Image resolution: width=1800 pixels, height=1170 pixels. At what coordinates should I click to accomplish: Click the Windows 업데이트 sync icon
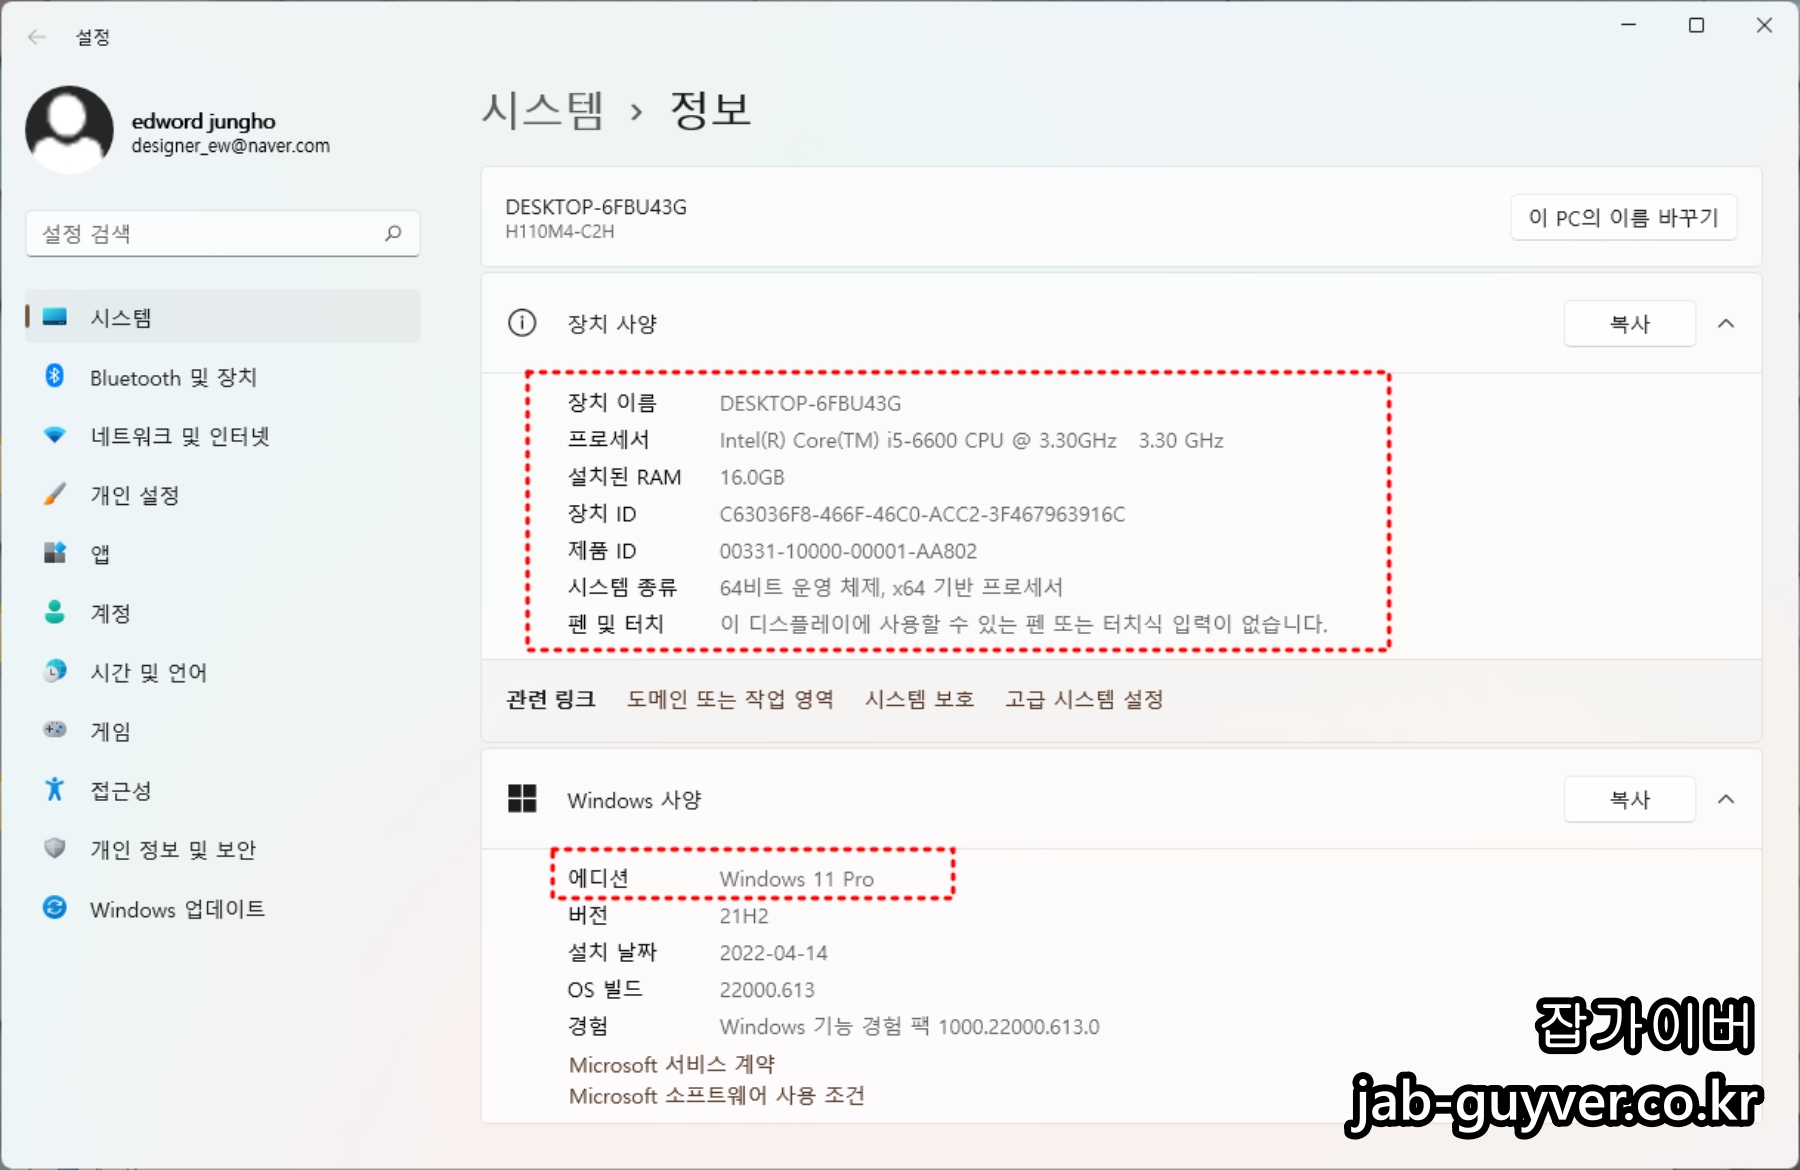coord(55,907)
